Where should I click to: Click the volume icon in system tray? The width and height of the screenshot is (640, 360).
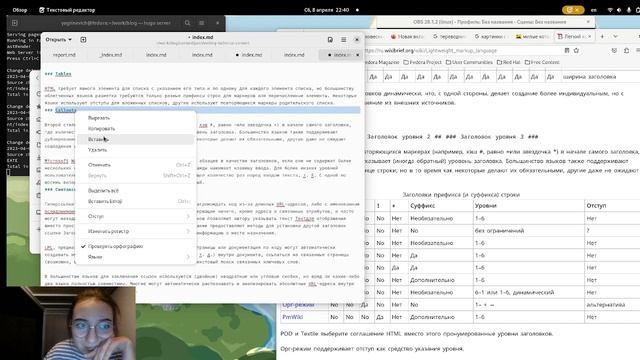(619, 10)
